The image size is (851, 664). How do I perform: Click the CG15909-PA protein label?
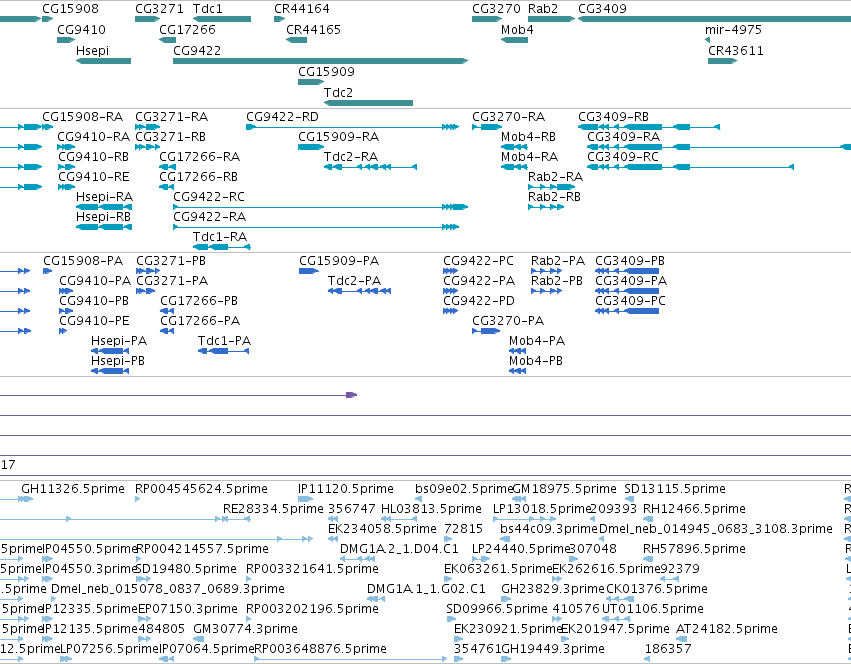click(x=339, y=261)
